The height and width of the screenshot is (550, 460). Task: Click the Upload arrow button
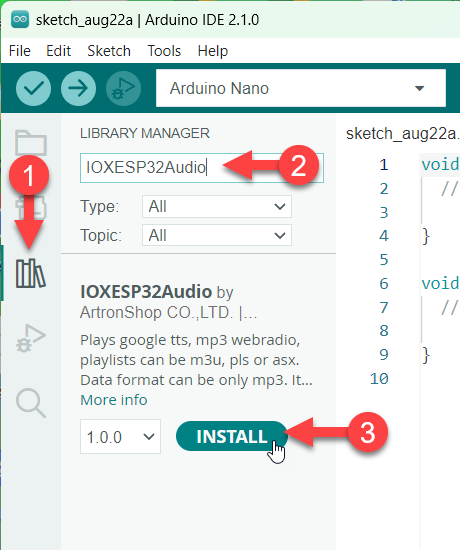(x=78, y=88)
